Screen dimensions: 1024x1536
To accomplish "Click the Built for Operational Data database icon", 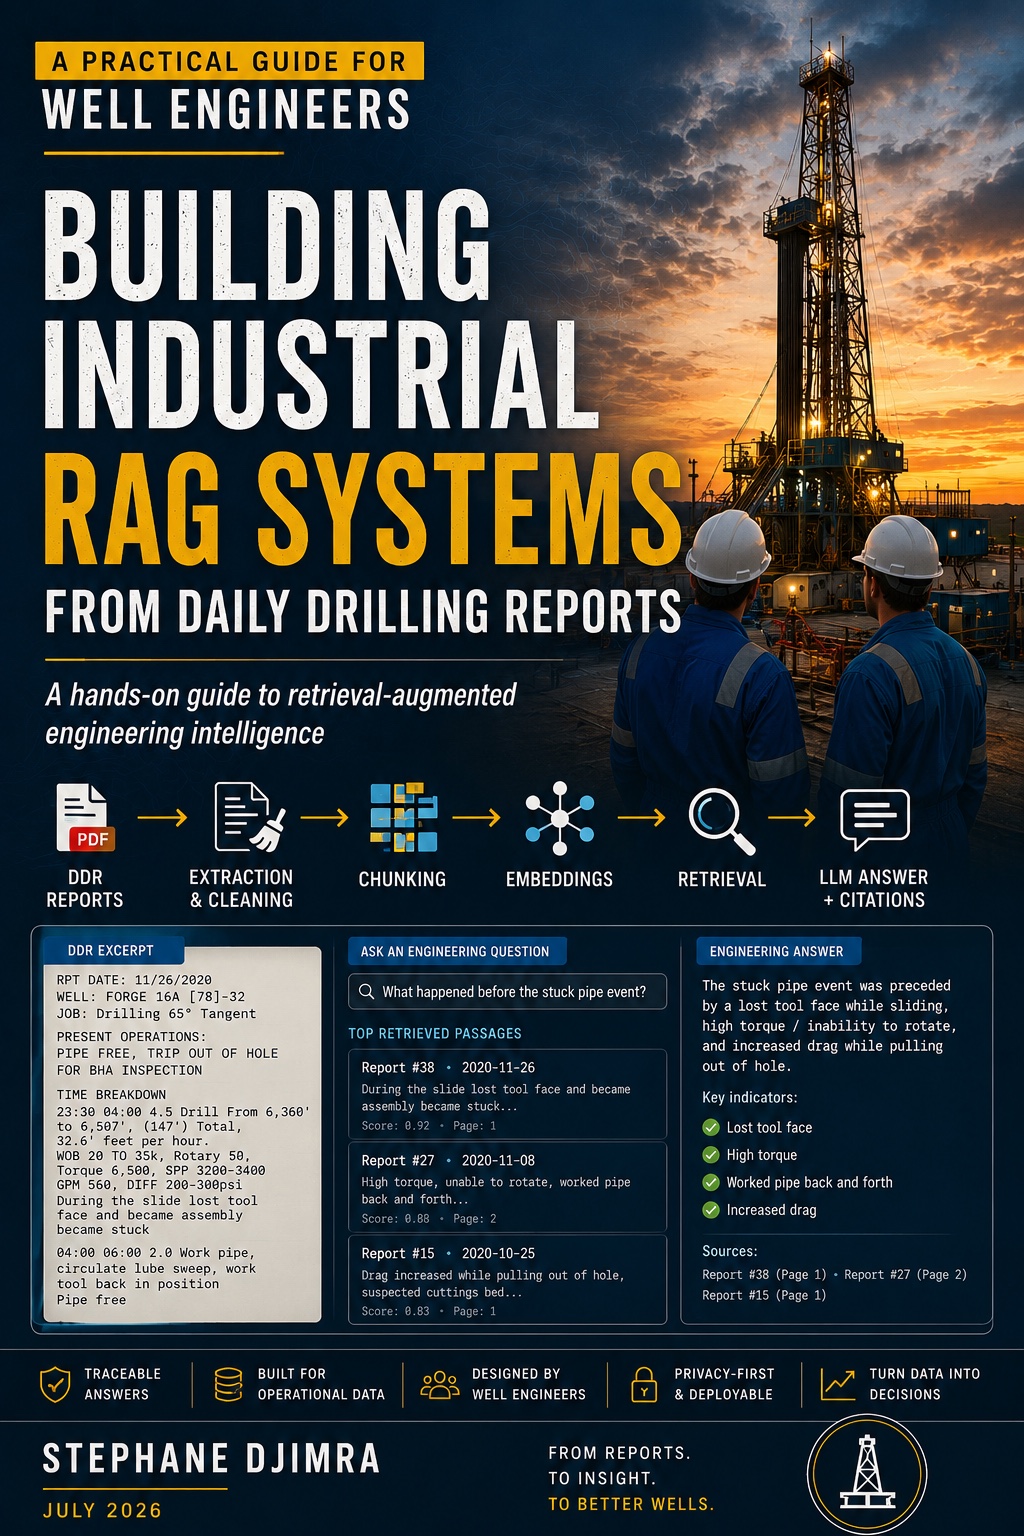I will click(229, 1385).
